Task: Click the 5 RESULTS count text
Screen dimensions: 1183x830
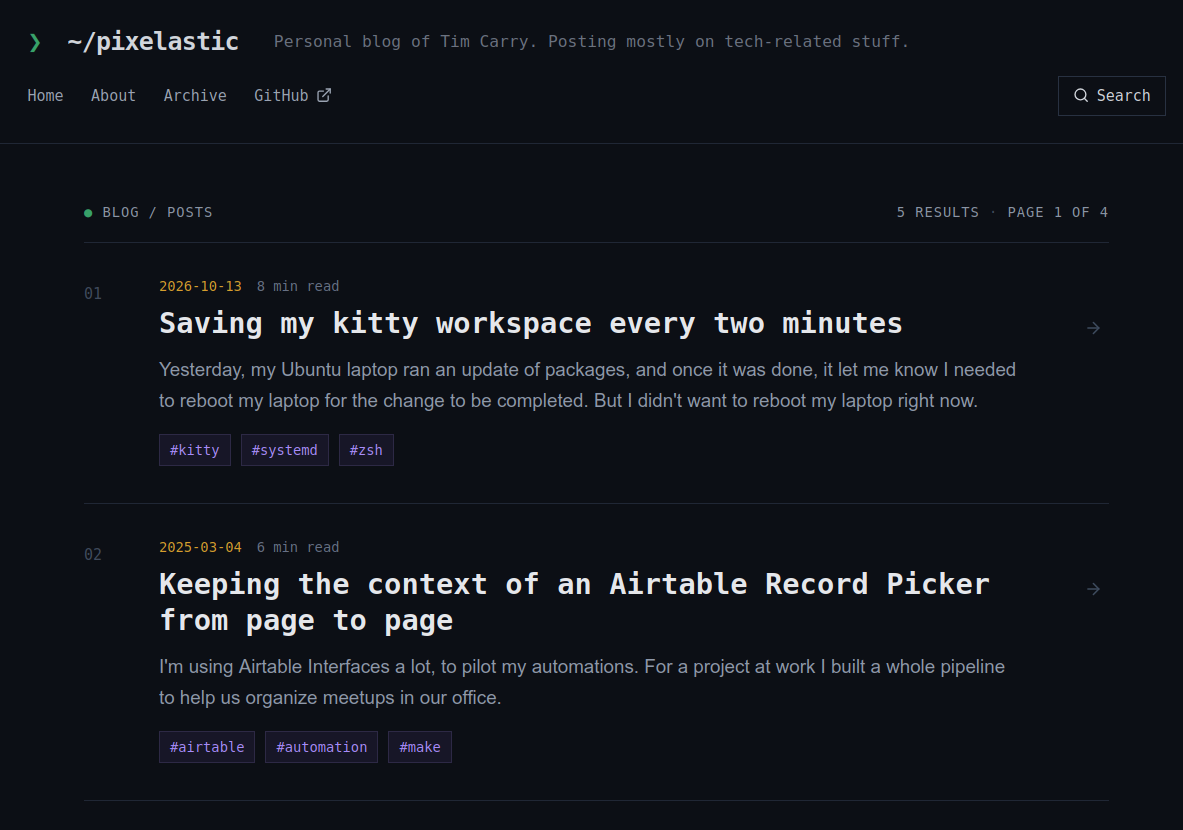Action: tap(937, 212)
